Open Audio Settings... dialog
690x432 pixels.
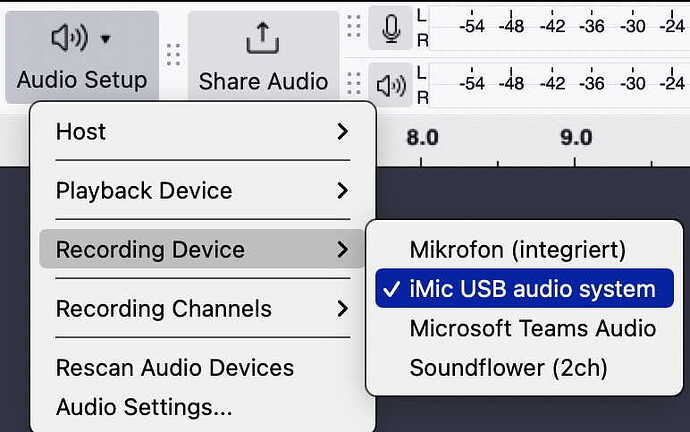click(x=144, y=407)
